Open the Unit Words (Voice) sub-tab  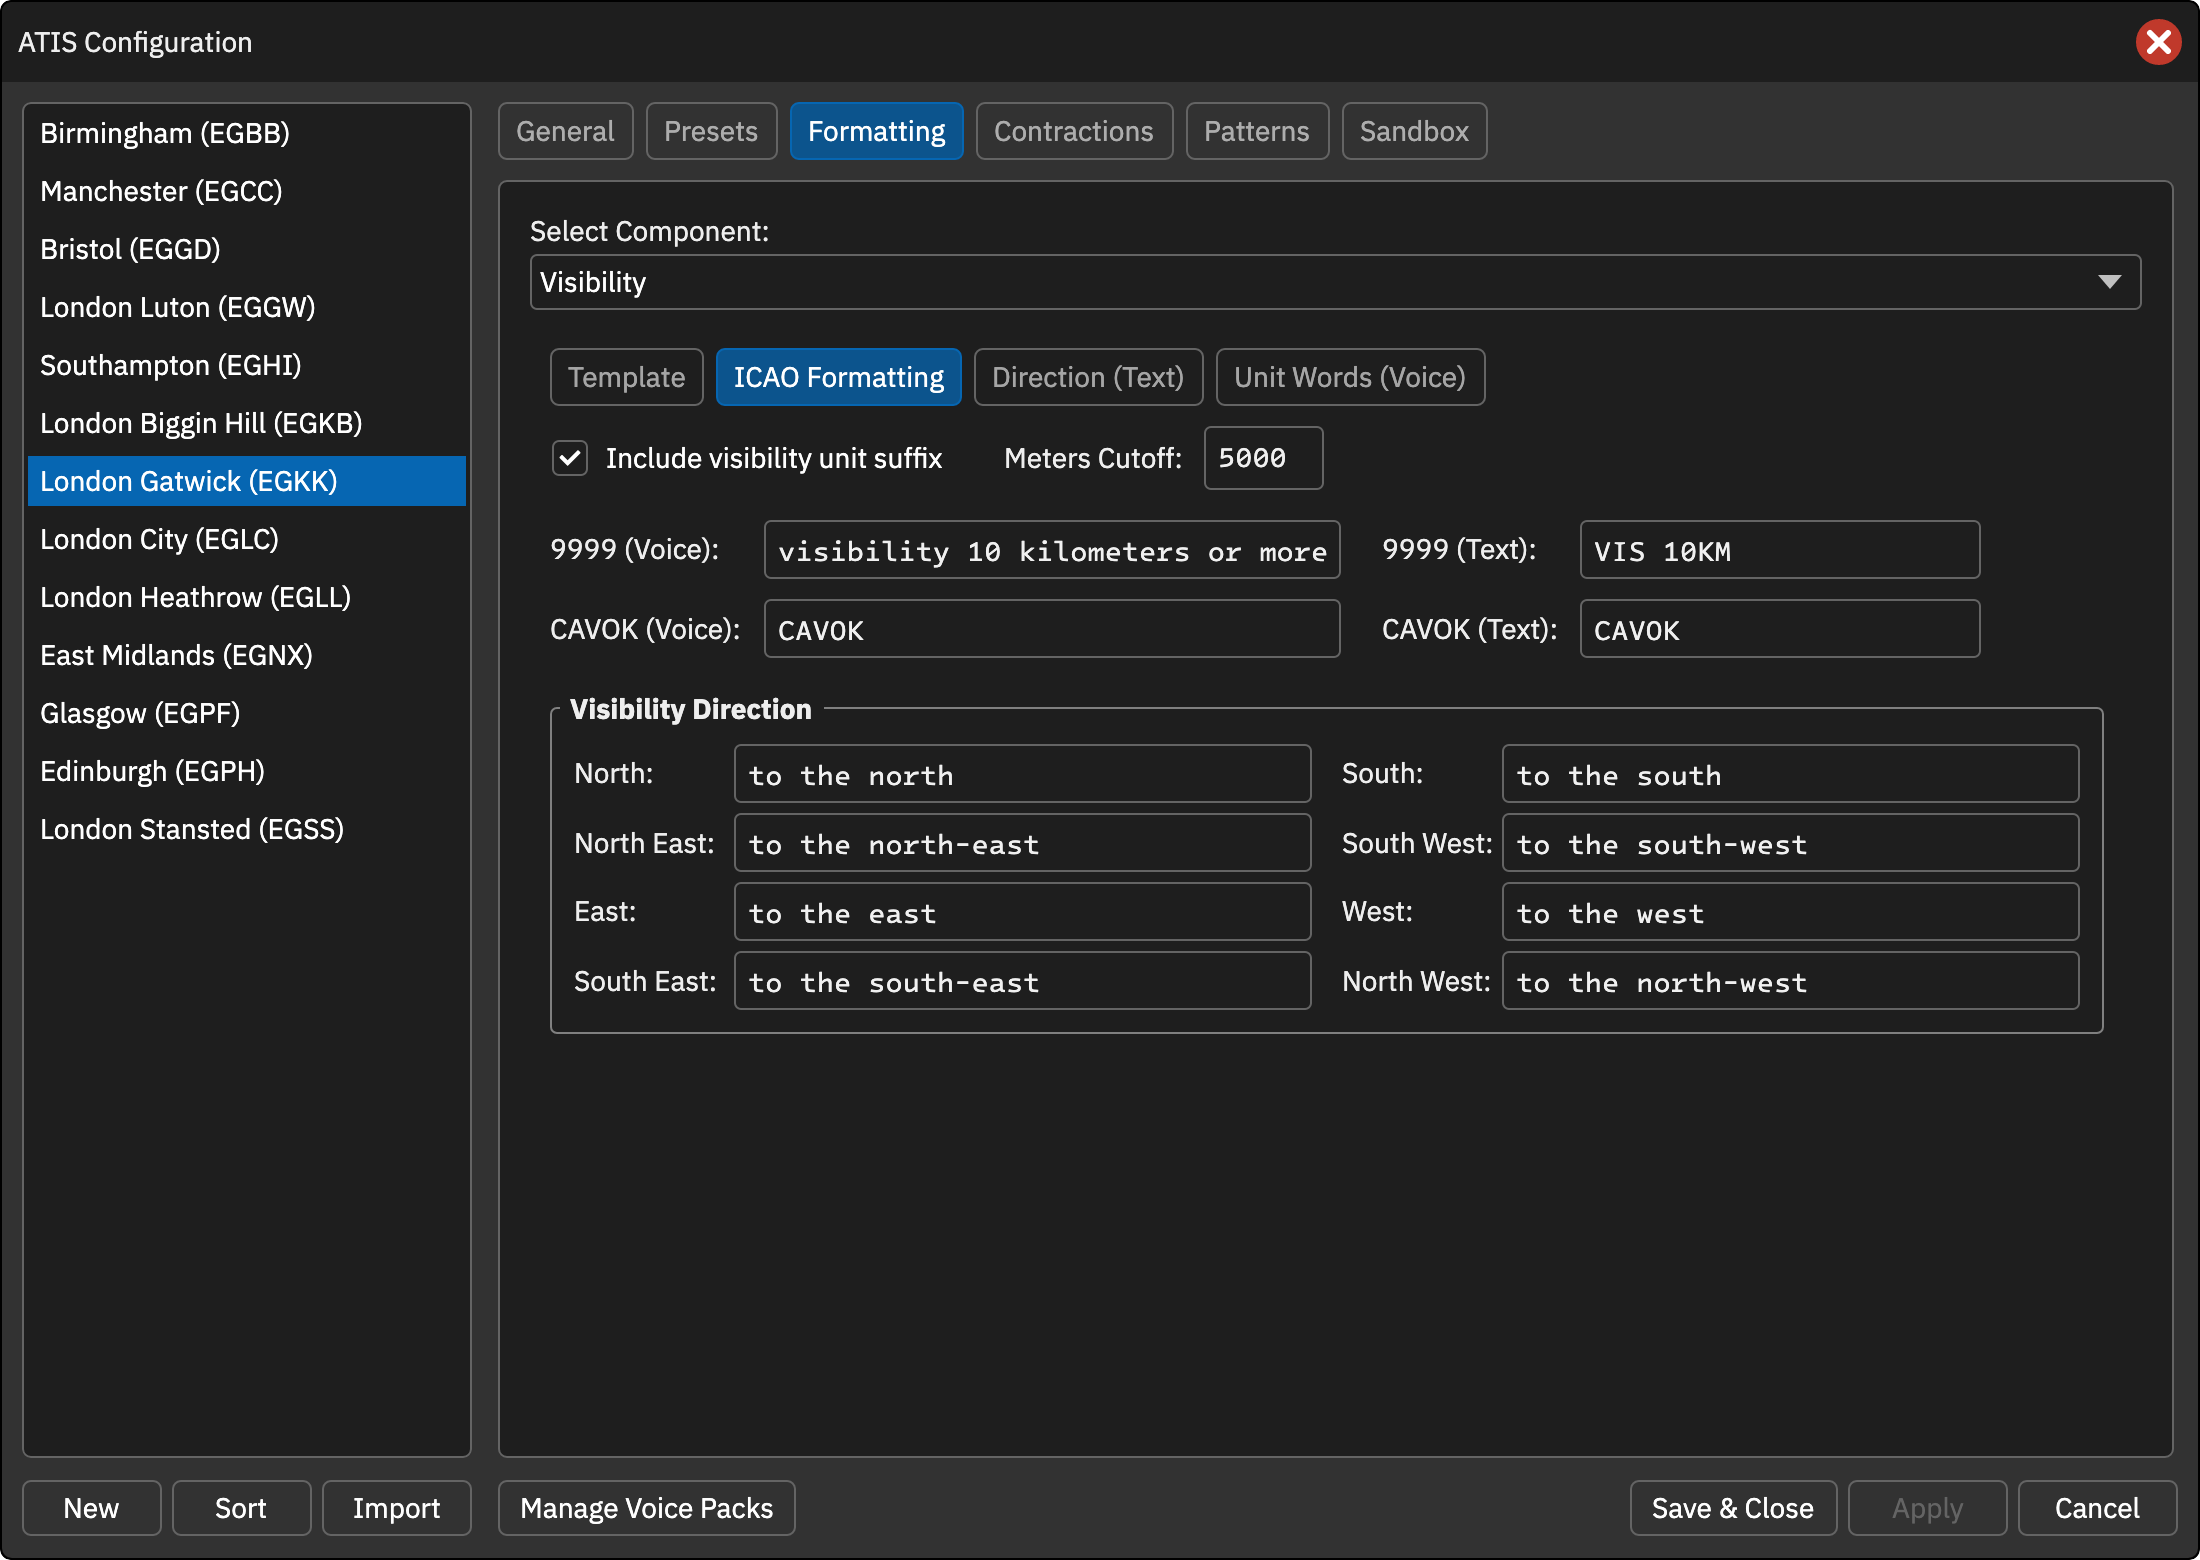[1350, 377]
